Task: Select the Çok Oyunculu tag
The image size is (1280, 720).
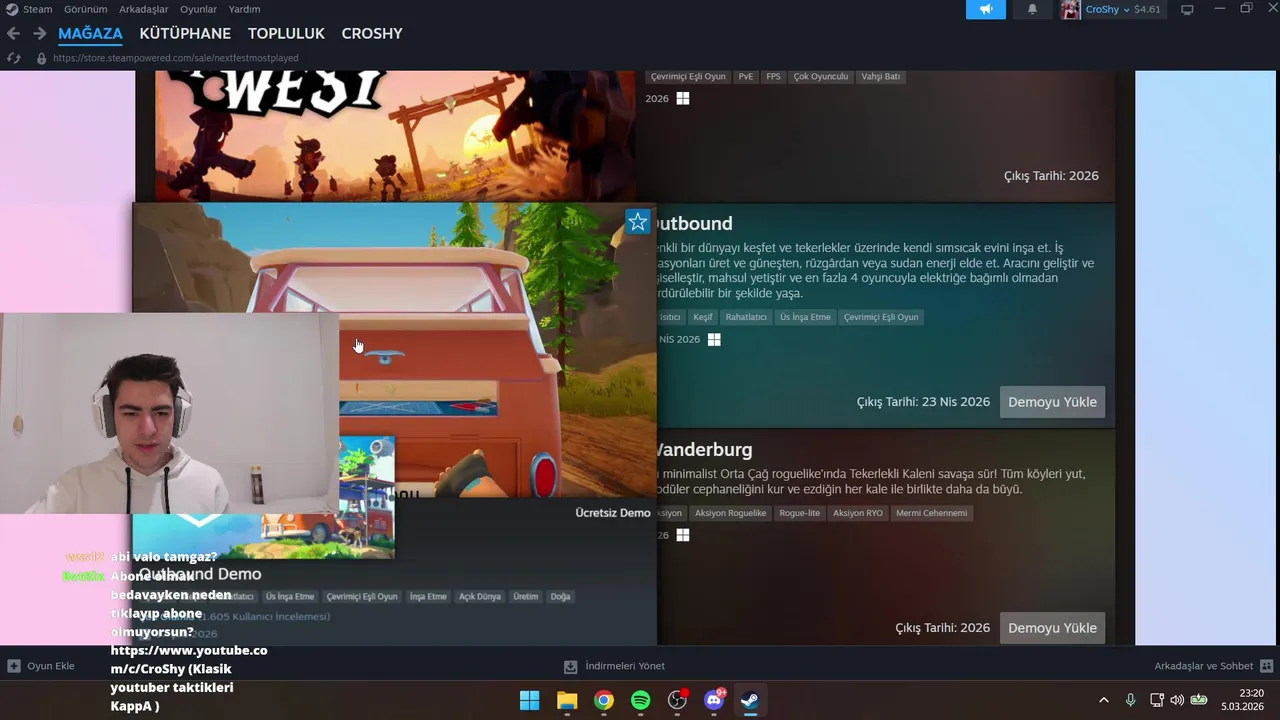Action: click(820, 77)
